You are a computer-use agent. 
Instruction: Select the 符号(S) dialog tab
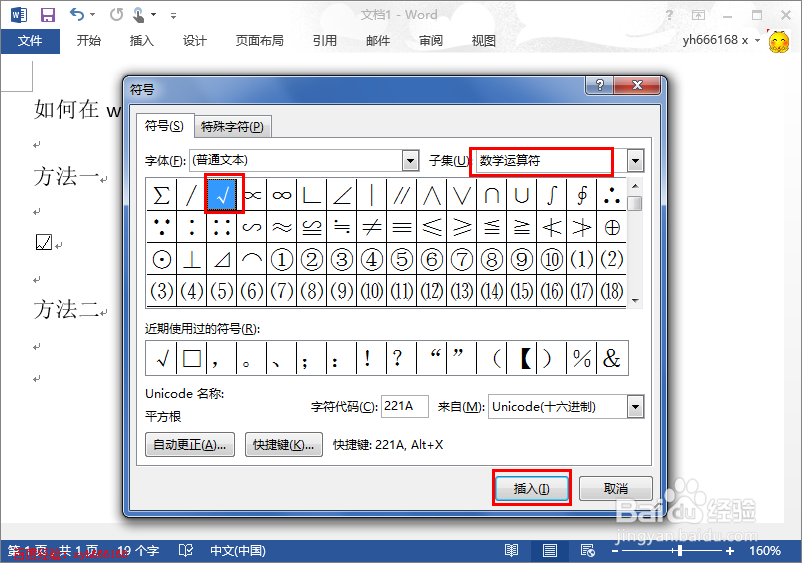(x=164, y=126)
